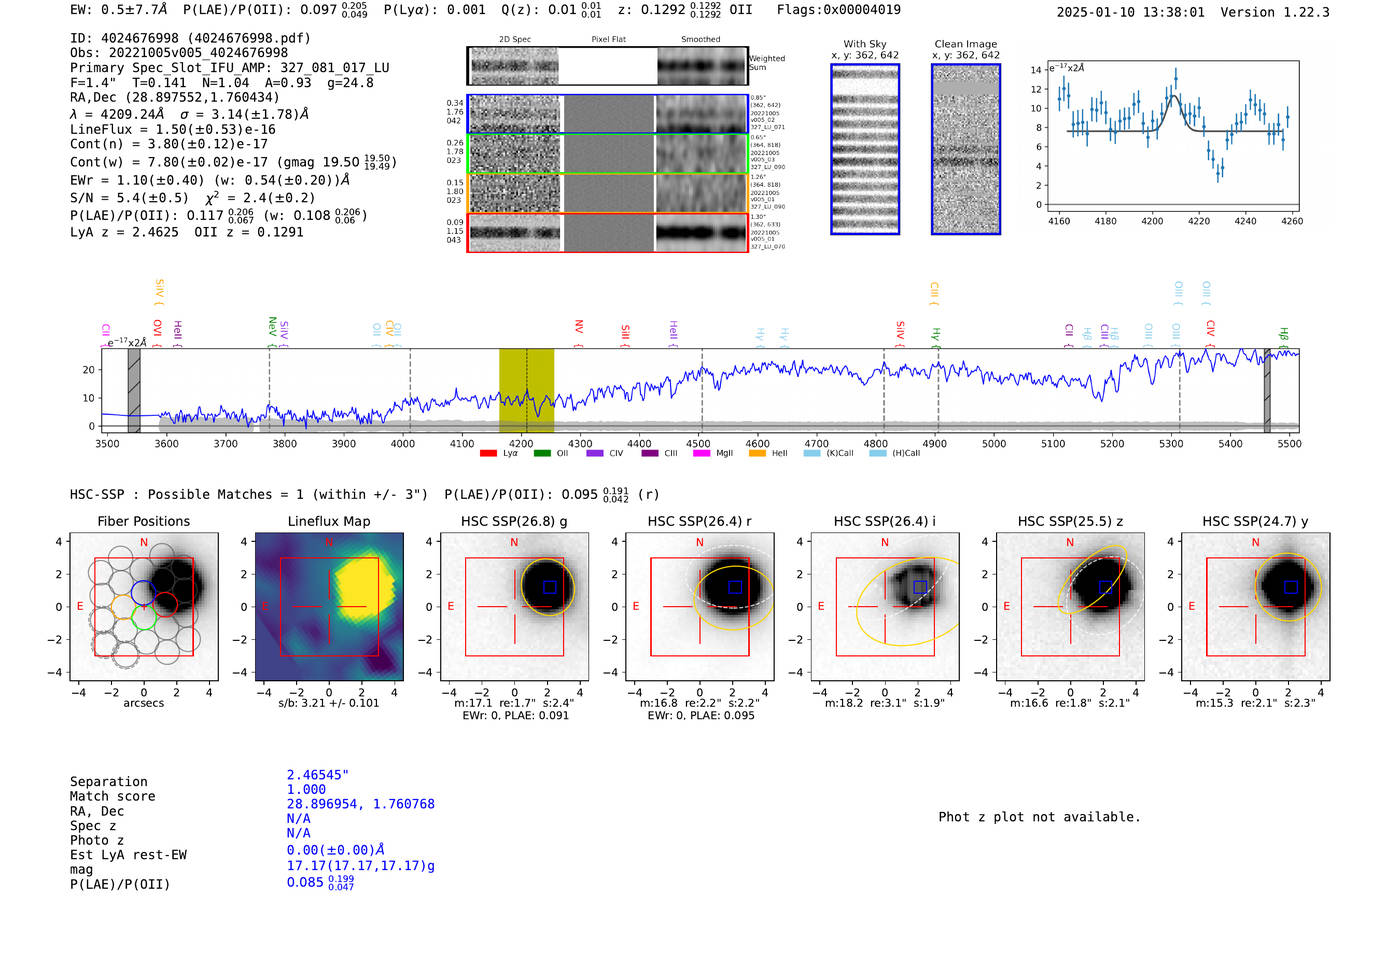Click the 'Smoothed' column header
1400x953 pixels.
[x=700, y=39]
